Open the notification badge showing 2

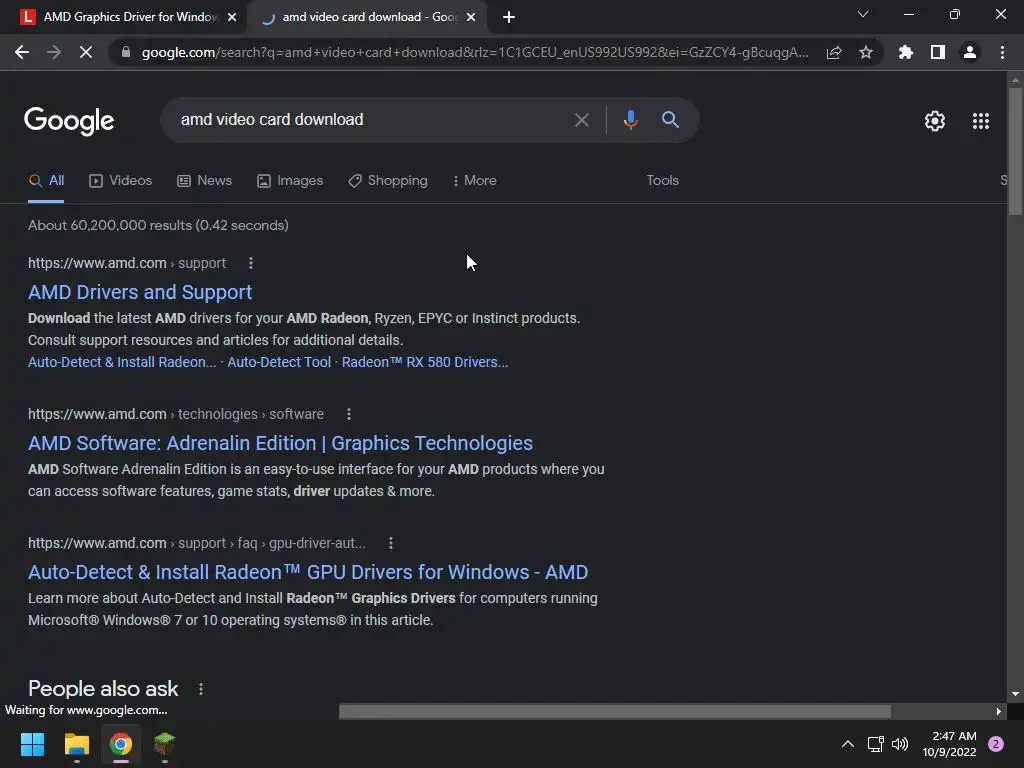point(996,744)
